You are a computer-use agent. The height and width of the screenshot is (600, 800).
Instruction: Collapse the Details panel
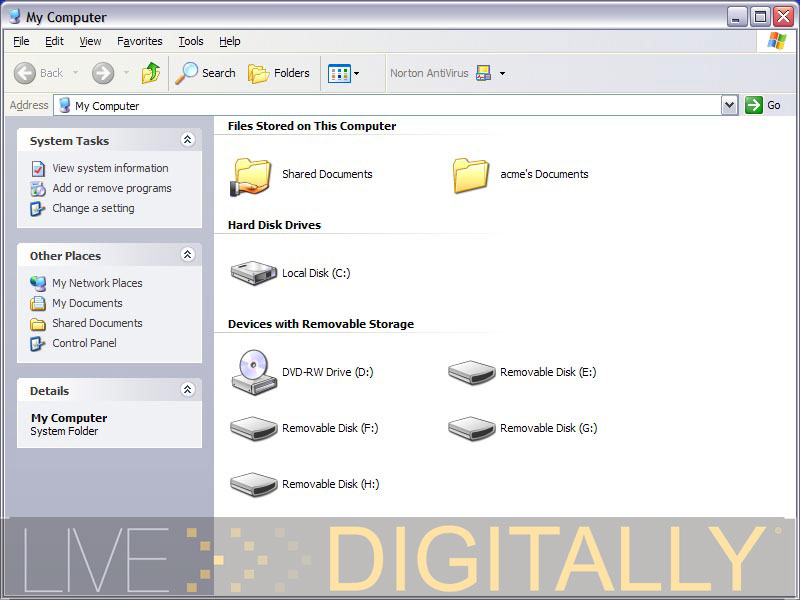tap(187, 391)
